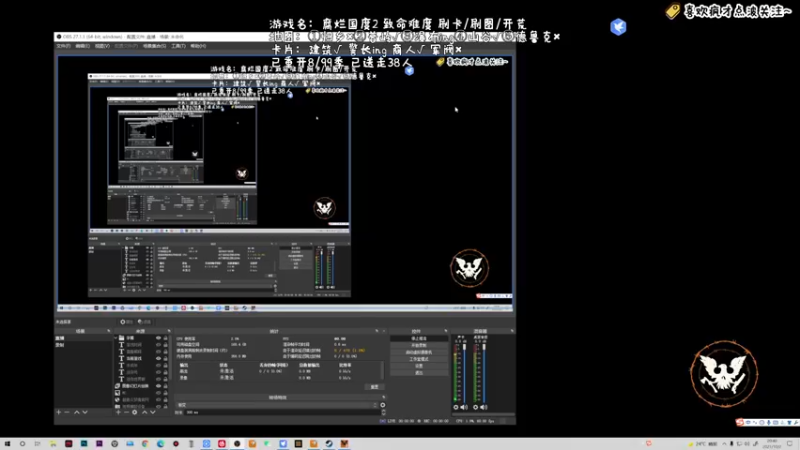Adjust transition duration stepper arrows
This screenshot has width=800, height=450.
click(x=384, y=412)
